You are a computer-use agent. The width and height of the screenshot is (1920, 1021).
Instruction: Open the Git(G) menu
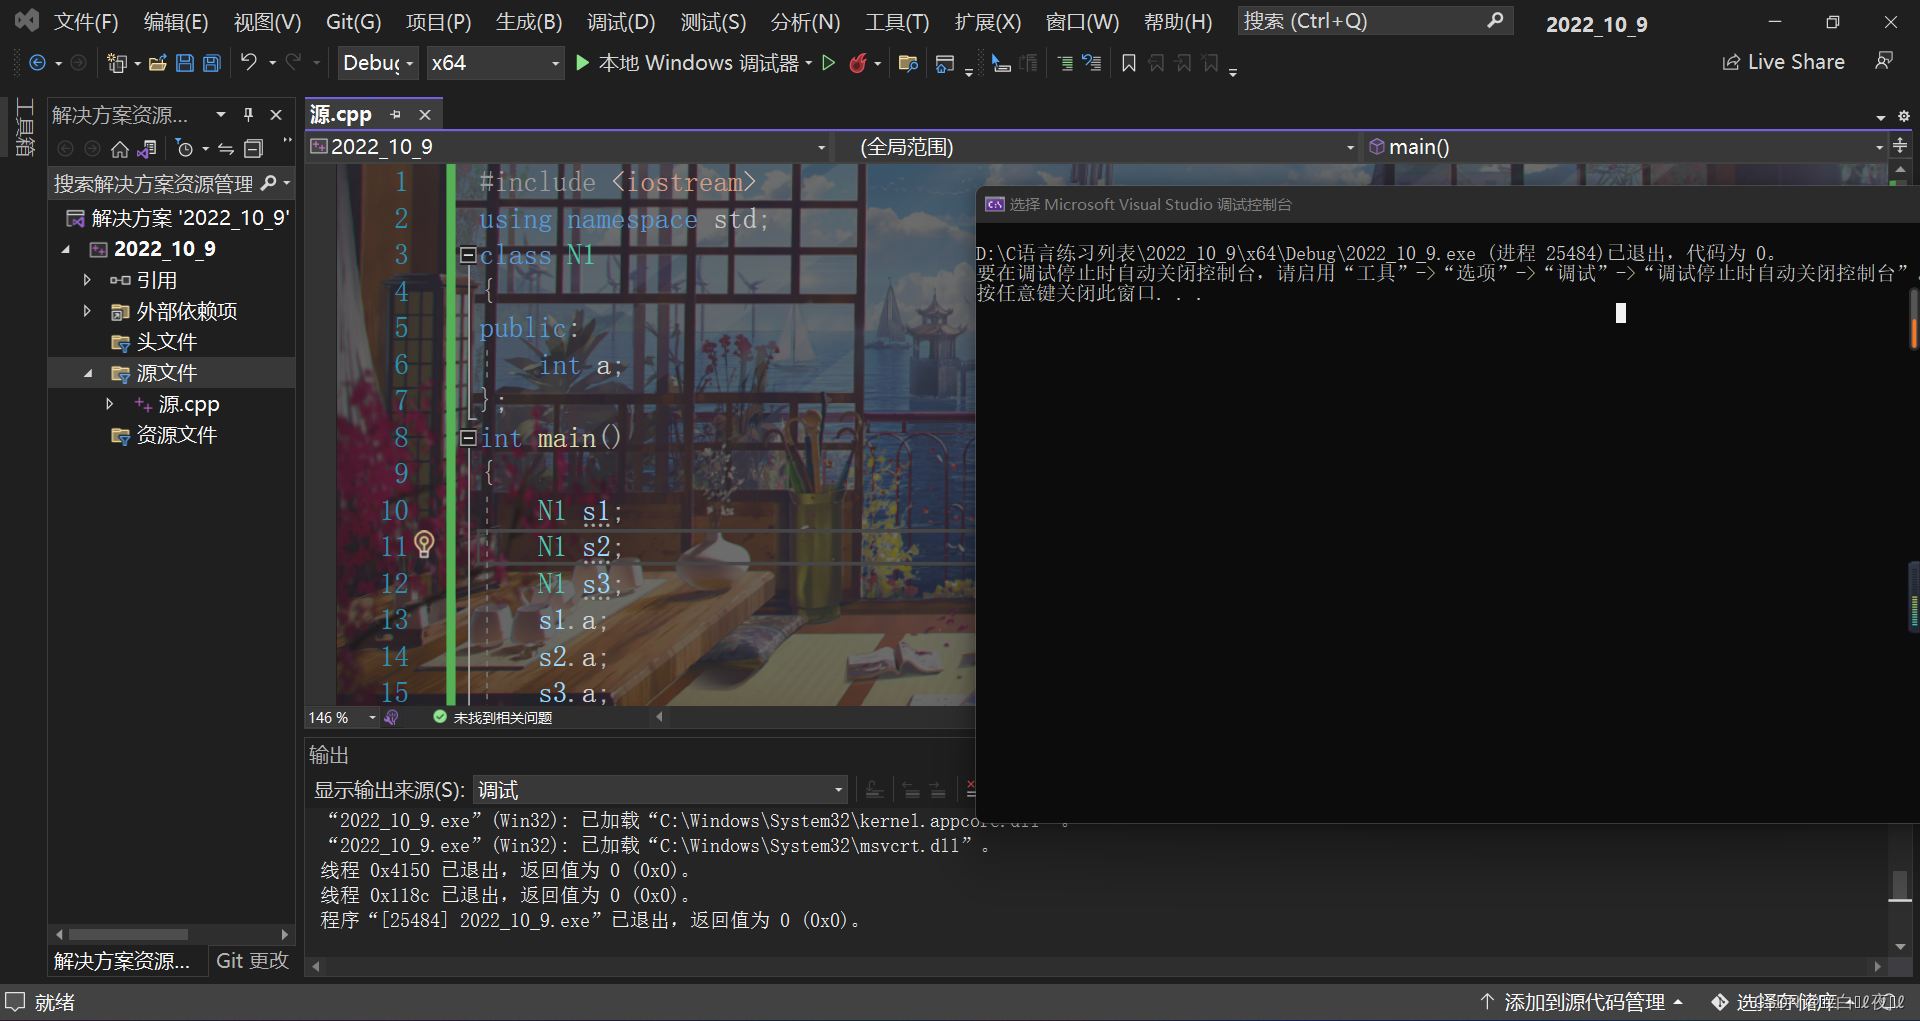(x=353, y=22)
